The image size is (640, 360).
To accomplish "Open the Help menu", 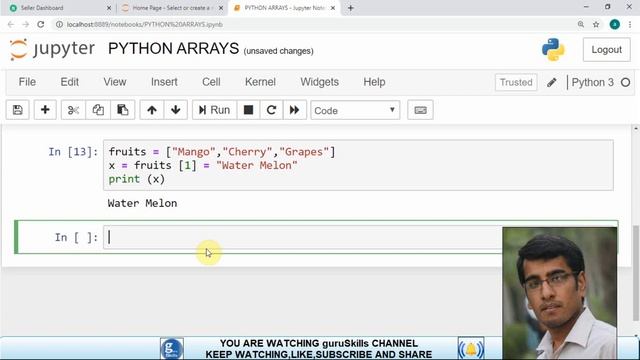I will click(x=374, y=82).
